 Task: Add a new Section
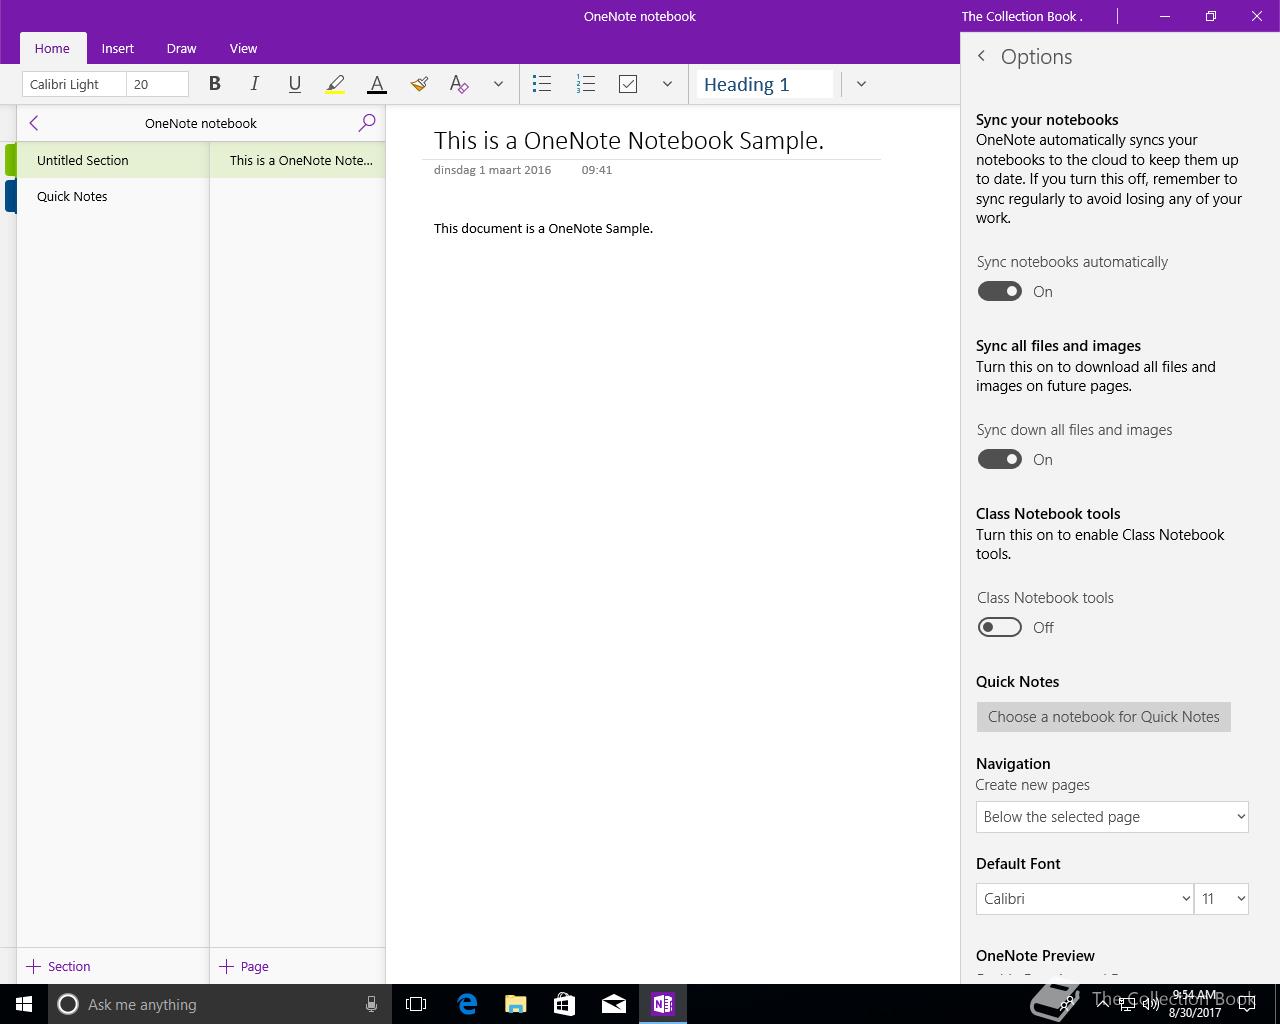click(x=59, y=966)
